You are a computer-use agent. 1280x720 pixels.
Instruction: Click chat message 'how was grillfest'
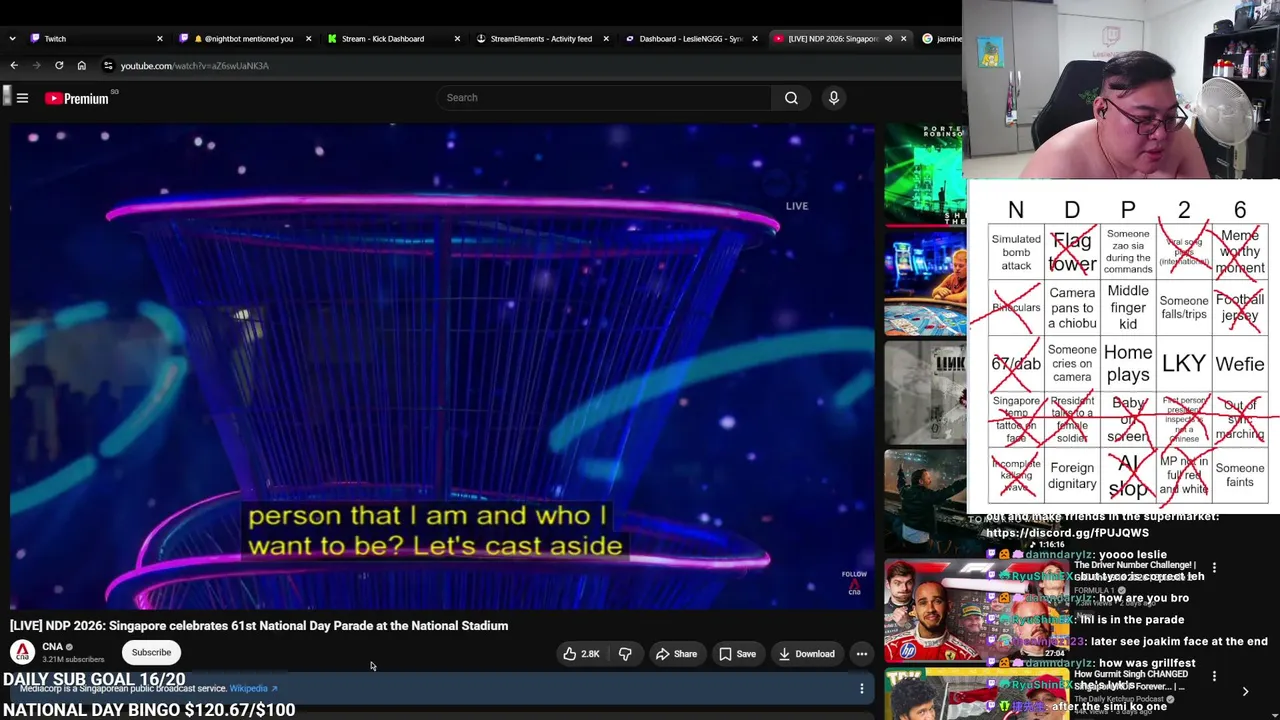pyautogui.click(x=1146, y=663)
